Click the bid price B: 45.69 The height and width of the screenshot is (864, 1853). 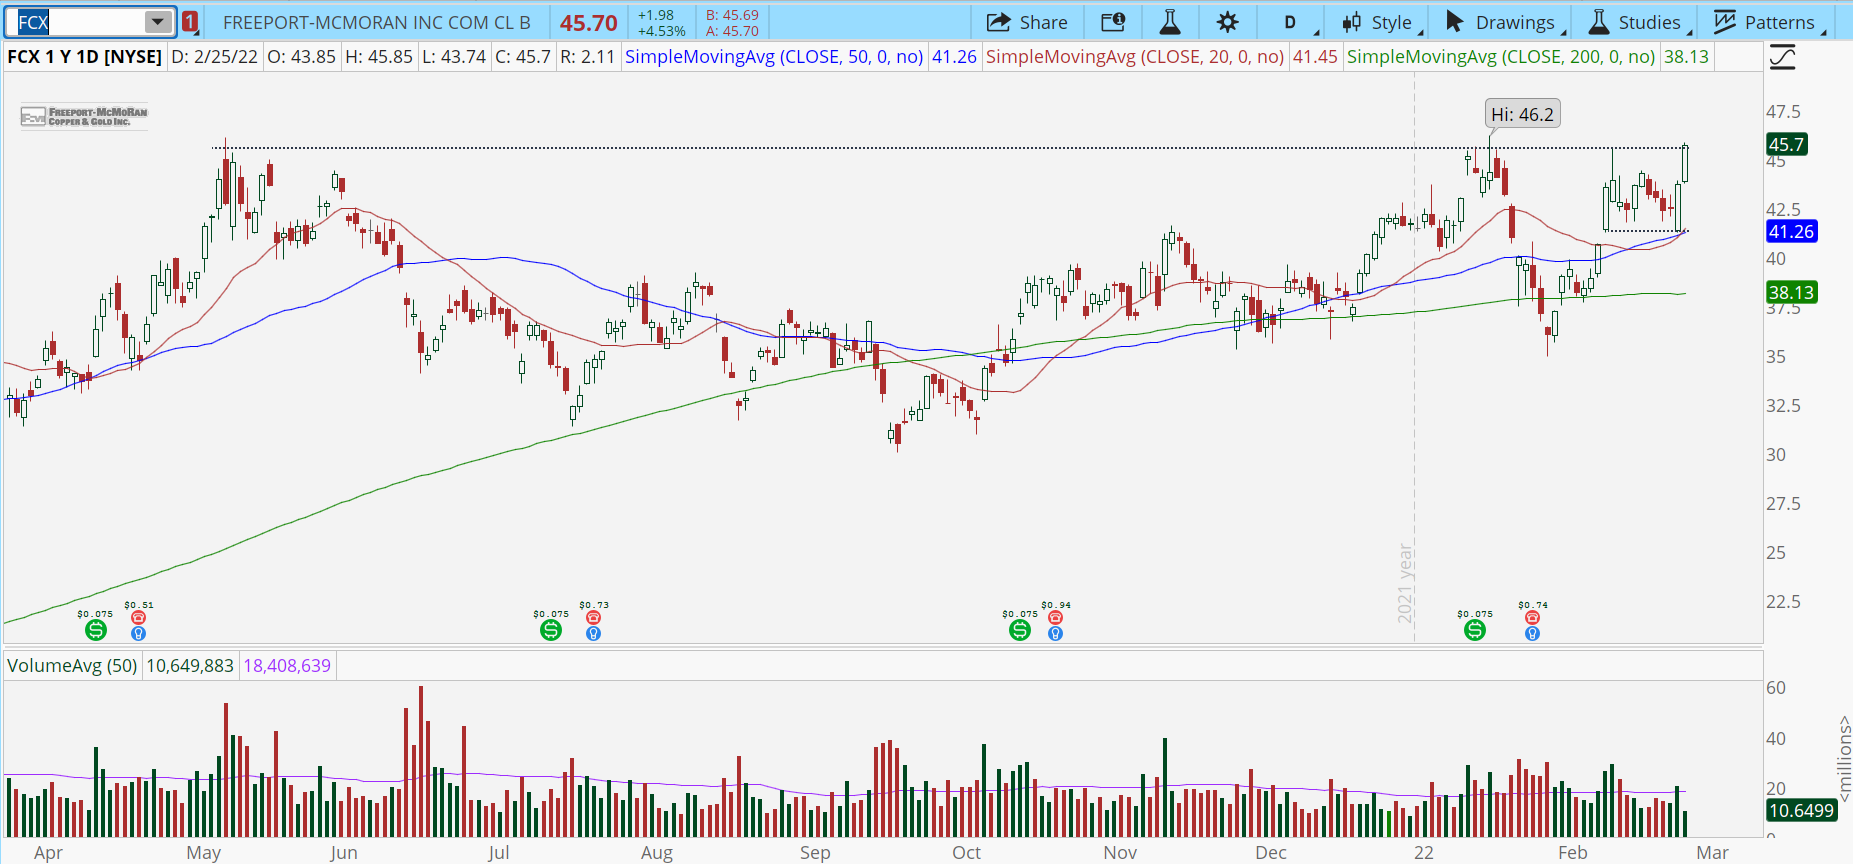[732, 15]
